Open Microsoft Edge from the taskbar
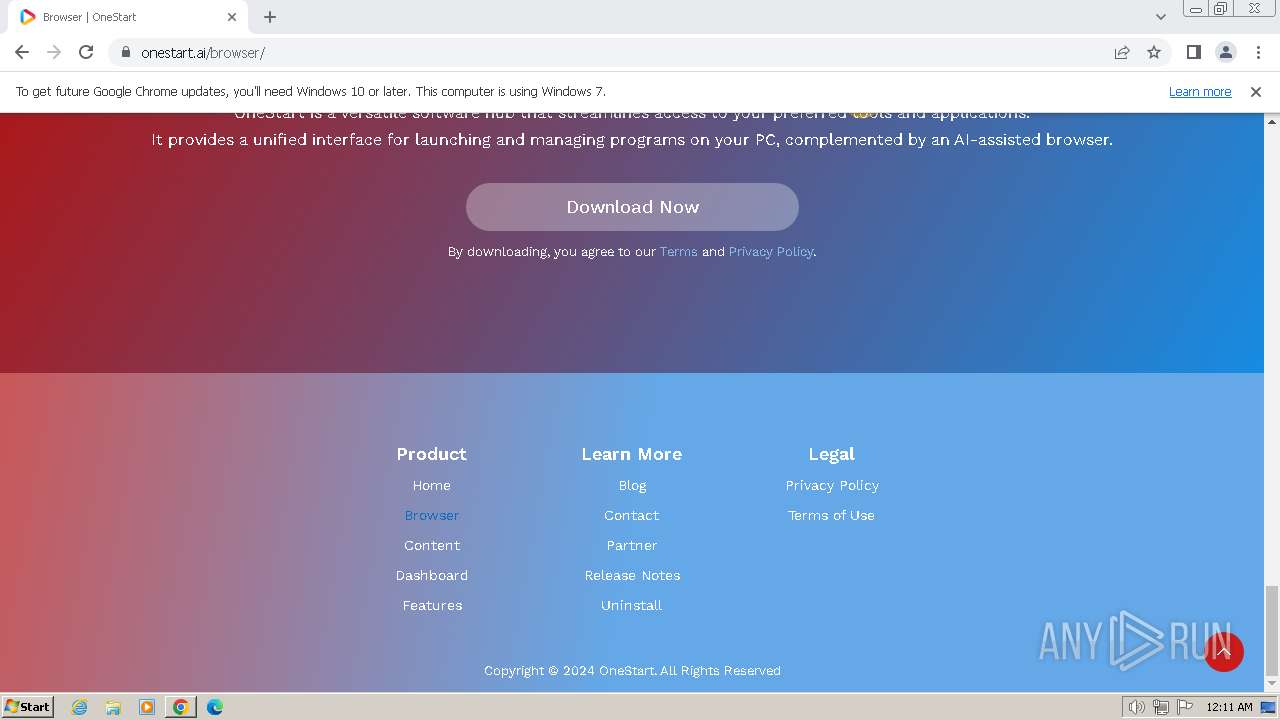 coord(215,707)
